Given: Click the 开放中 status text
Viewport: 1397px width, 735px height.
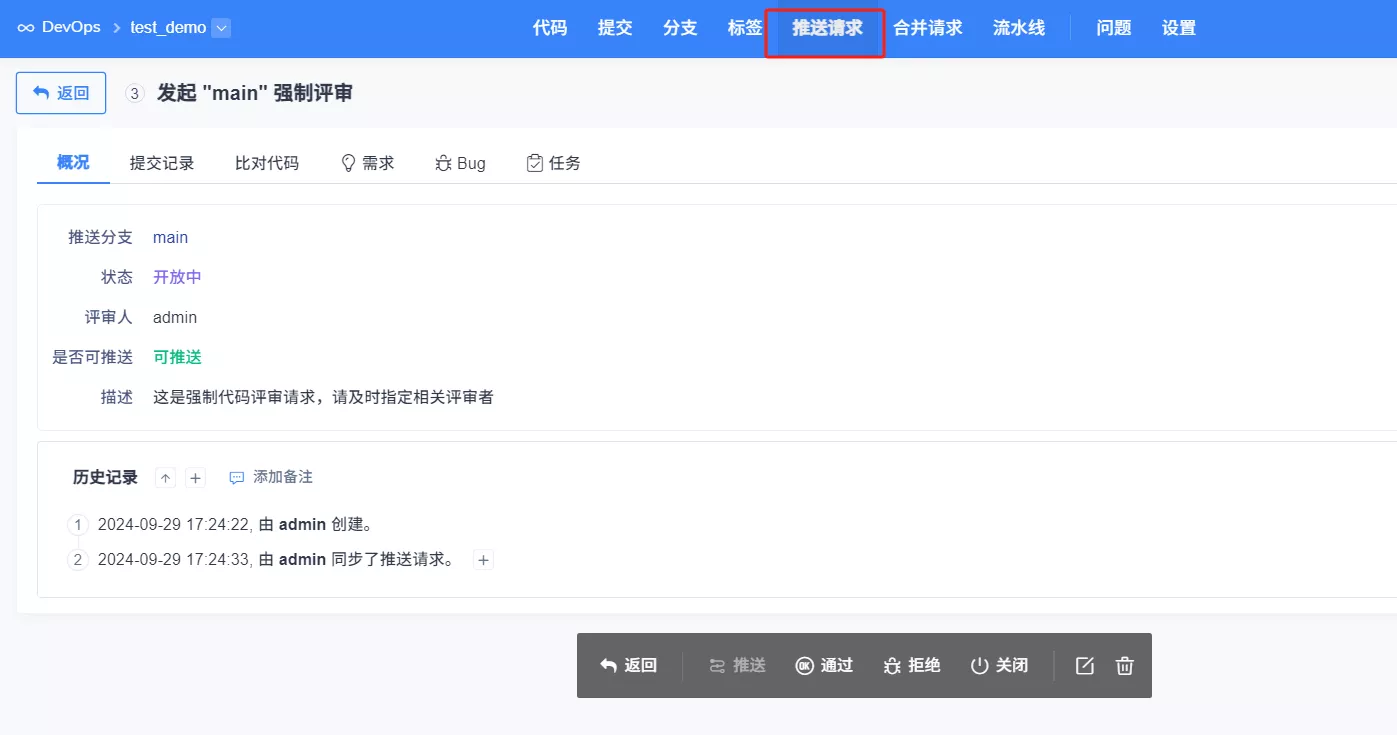Looking at the screenshot, I should [177, 277].
